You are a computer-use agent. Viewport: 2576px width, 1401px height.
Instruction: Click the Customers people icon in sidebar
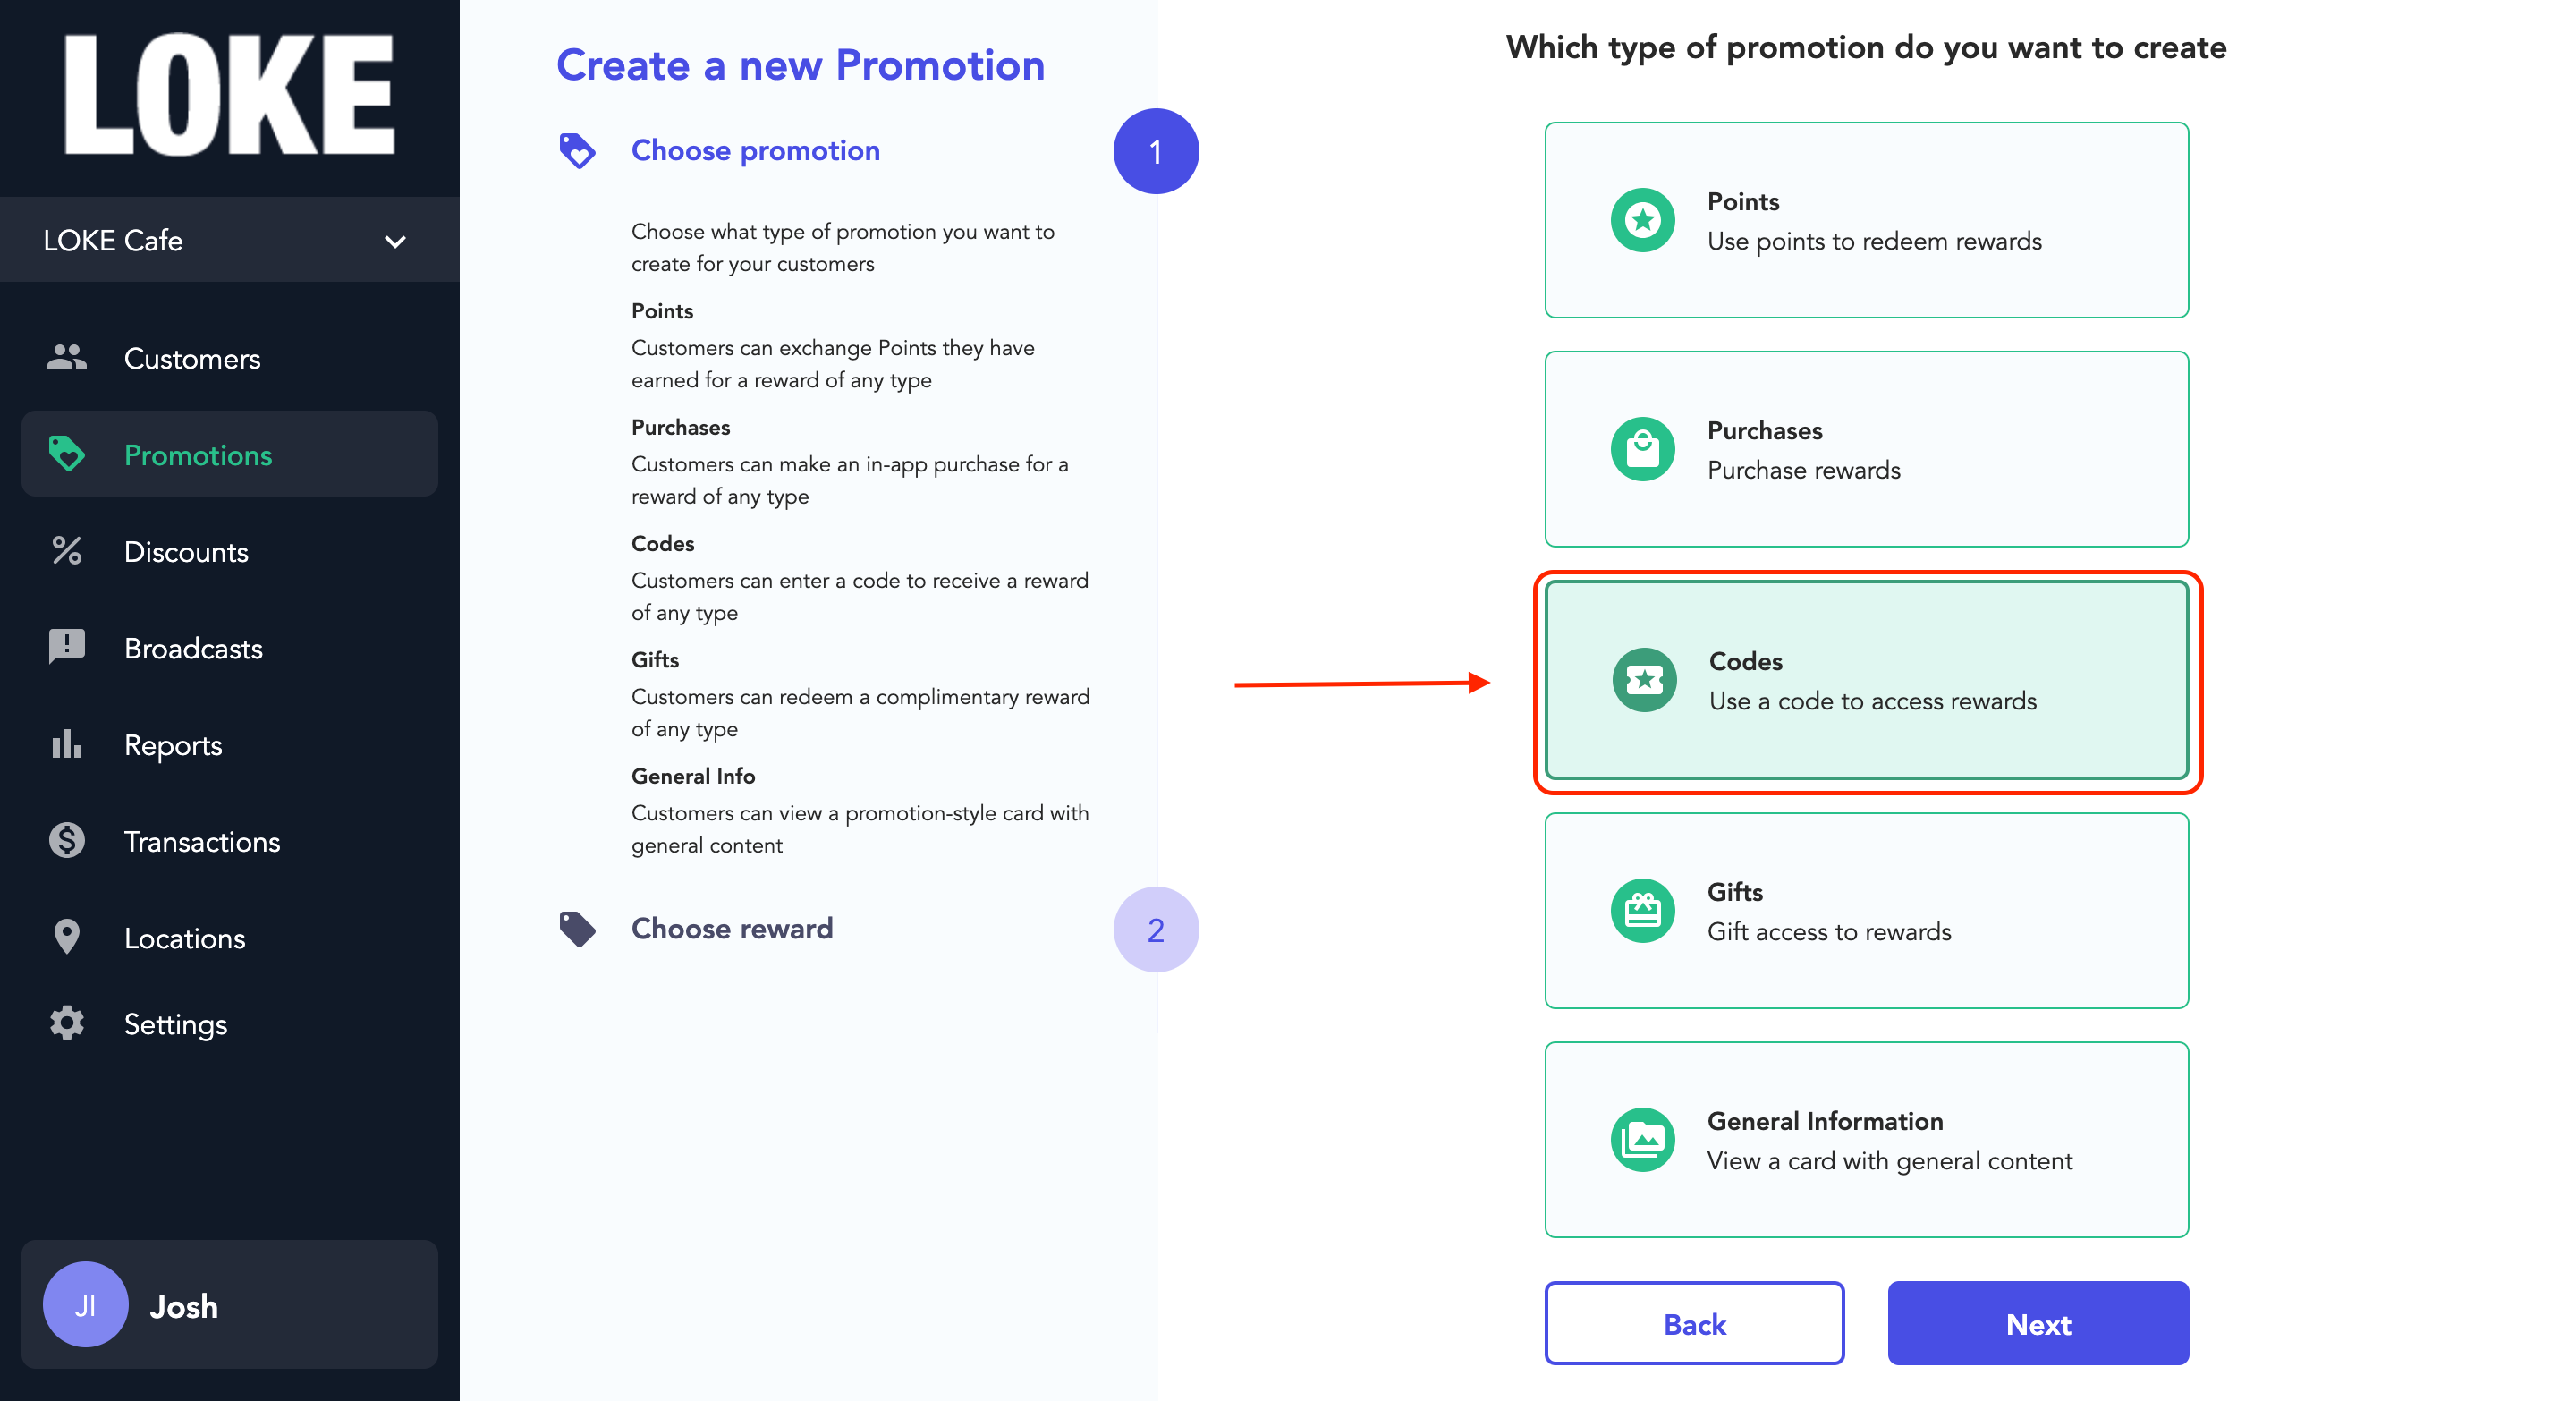coord(66,358)
